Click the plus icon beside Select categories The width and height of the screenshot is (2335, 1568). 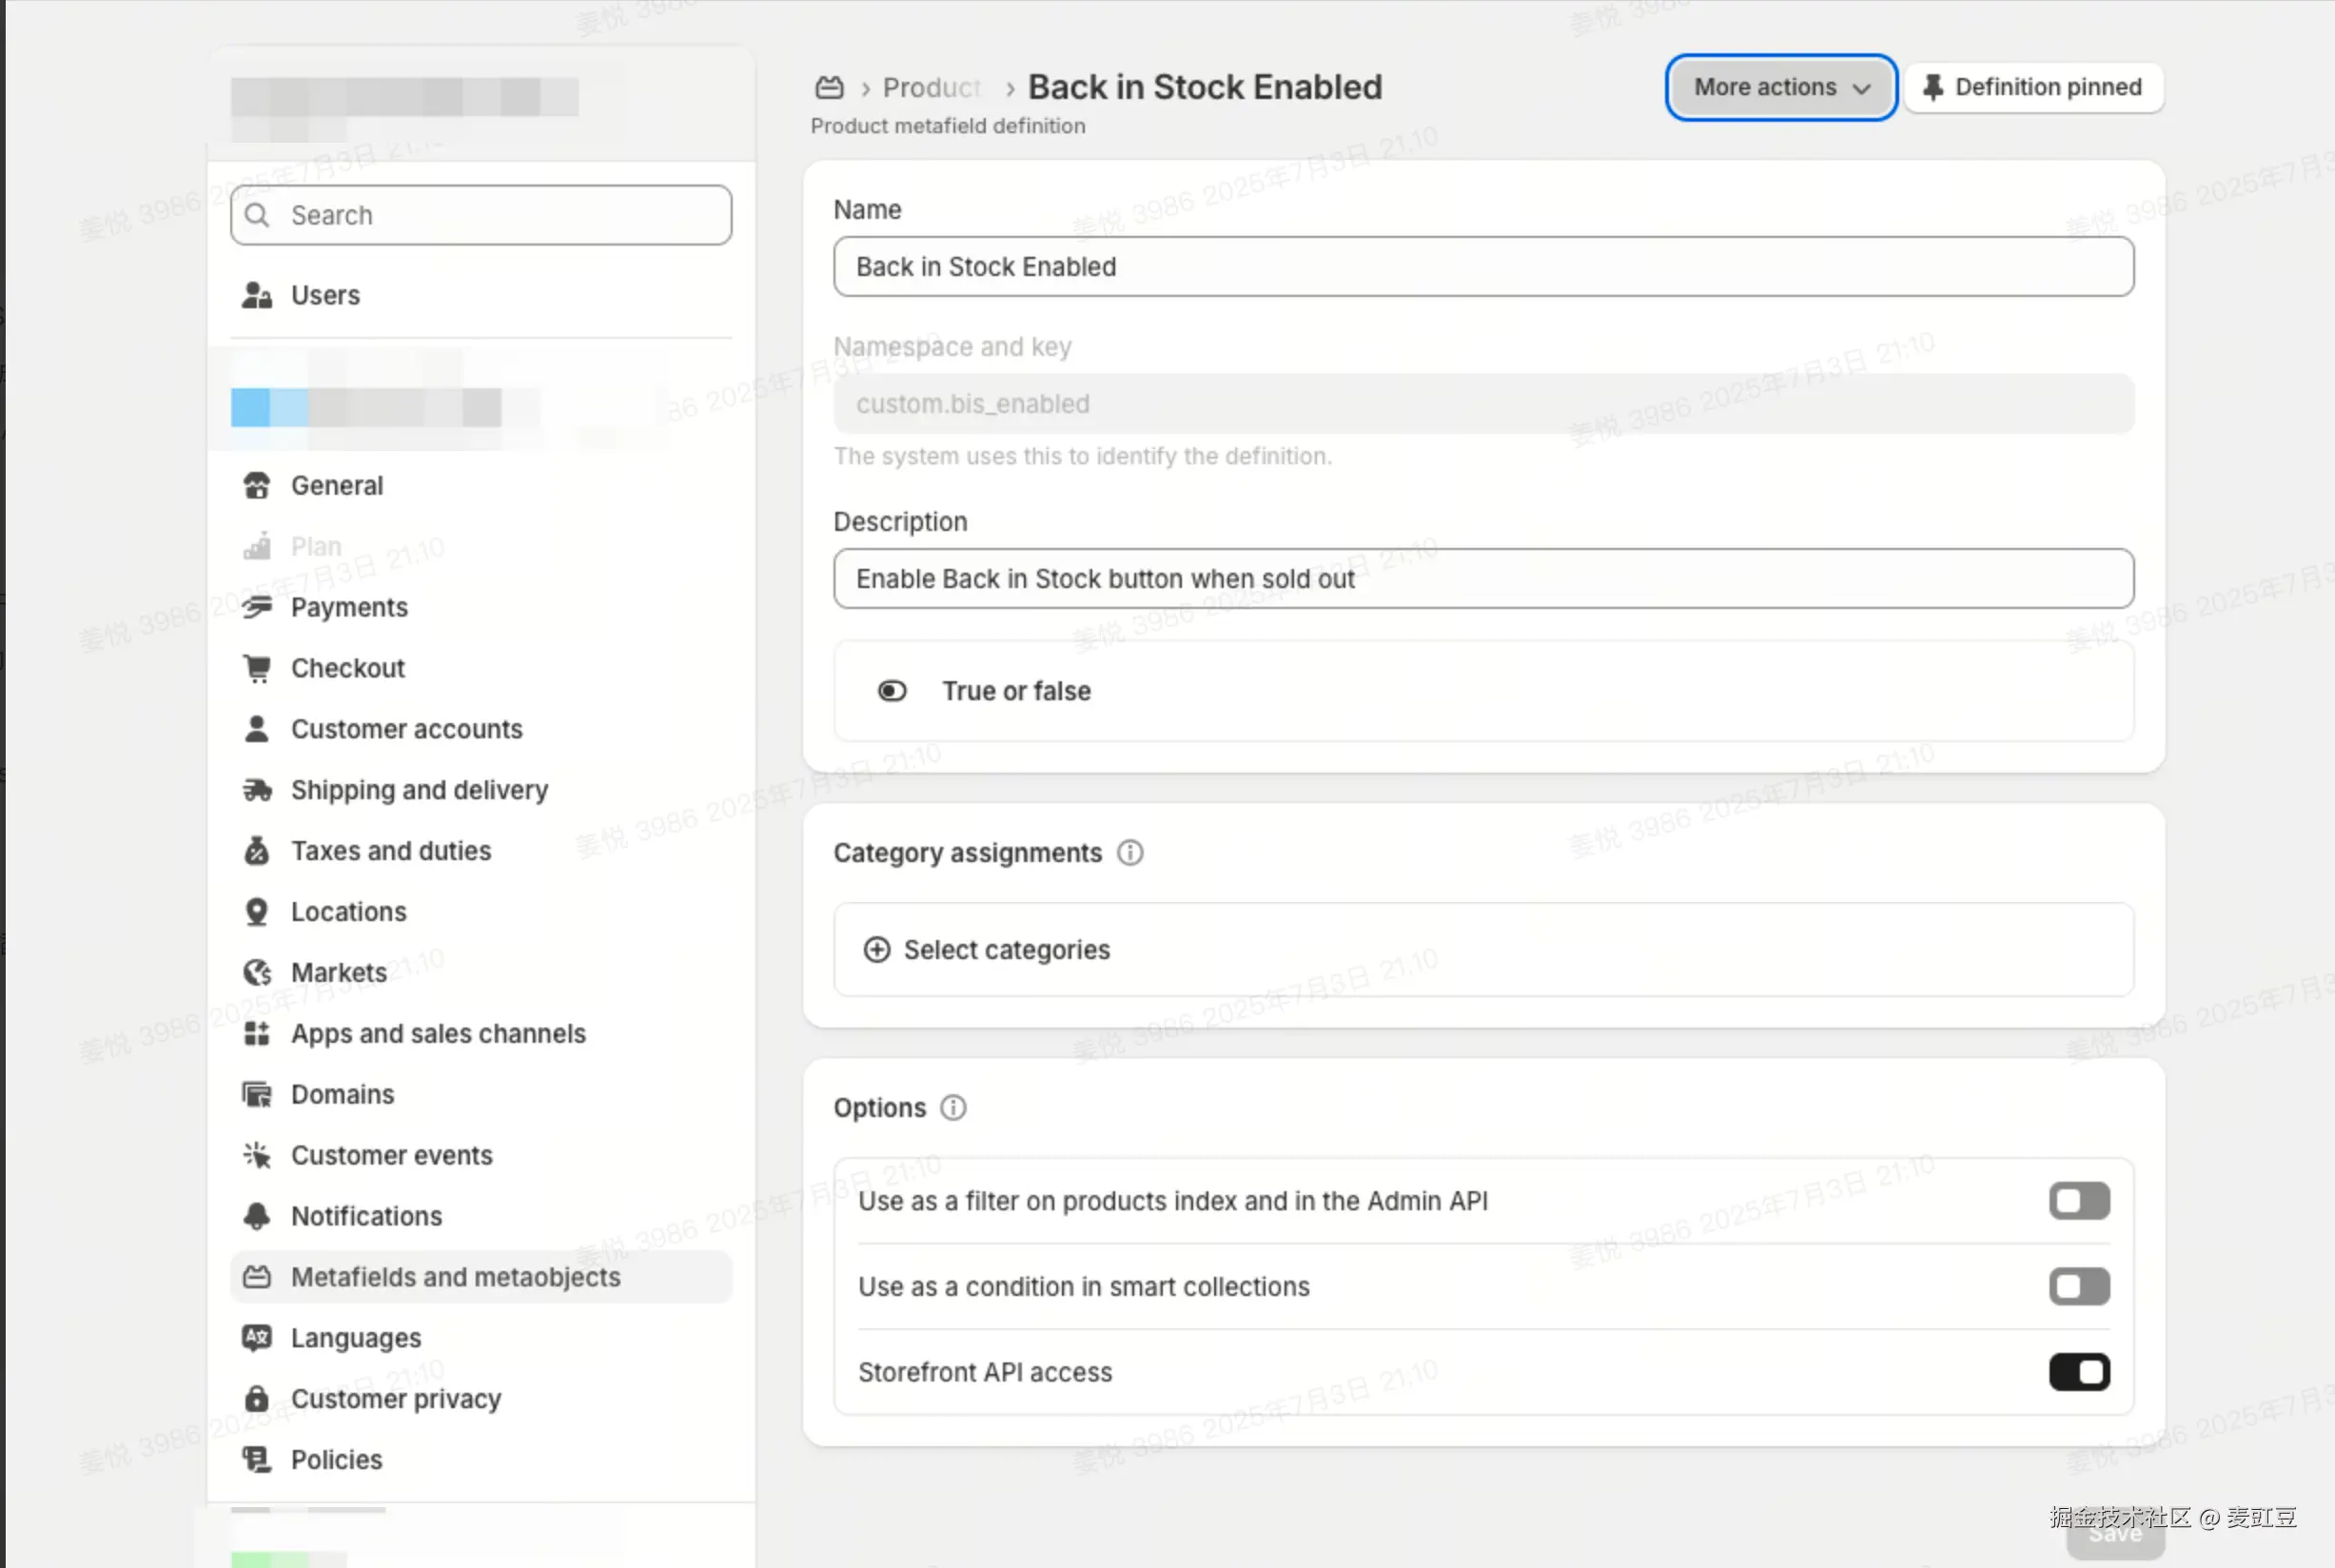877,950
